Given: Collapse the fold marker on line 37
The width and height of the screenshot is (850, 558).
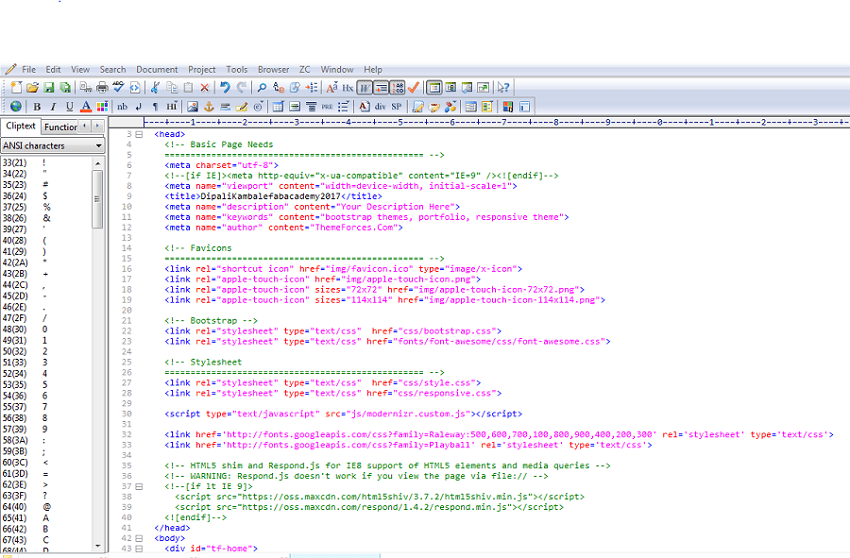Looking at the screenshot, I should pyautogui.click(x=139, y=486).
